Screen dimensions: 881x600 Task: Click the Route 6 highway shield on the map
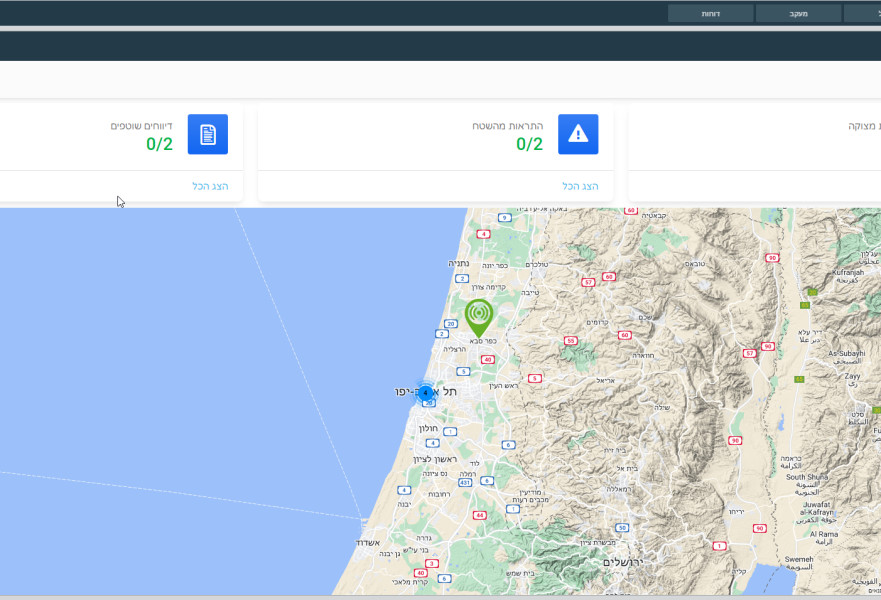pyautogui.click(x=507, y=443)
